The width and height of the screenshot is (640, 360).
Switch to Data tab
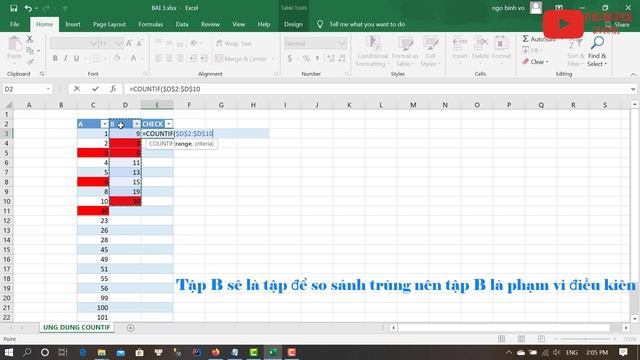click(x=182, y=24)
